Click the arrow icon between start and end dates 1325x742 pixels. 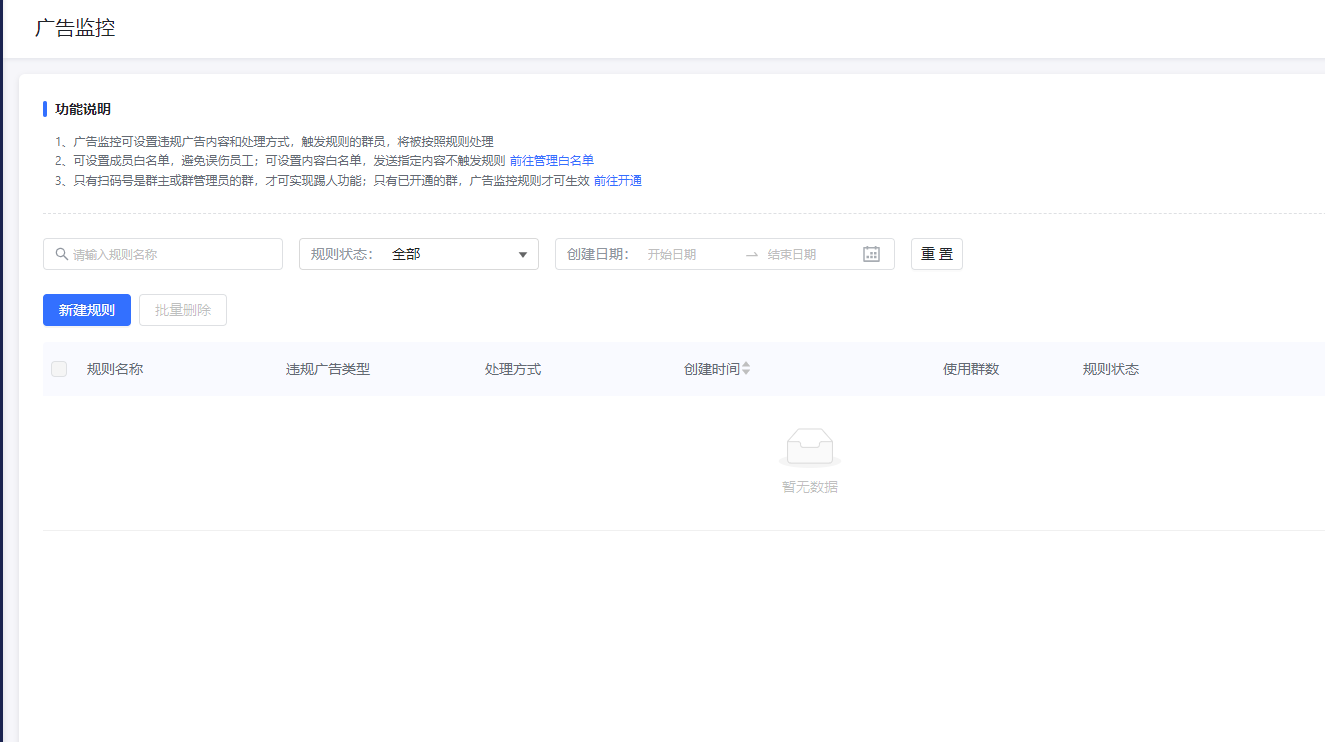tap(752, 255)
